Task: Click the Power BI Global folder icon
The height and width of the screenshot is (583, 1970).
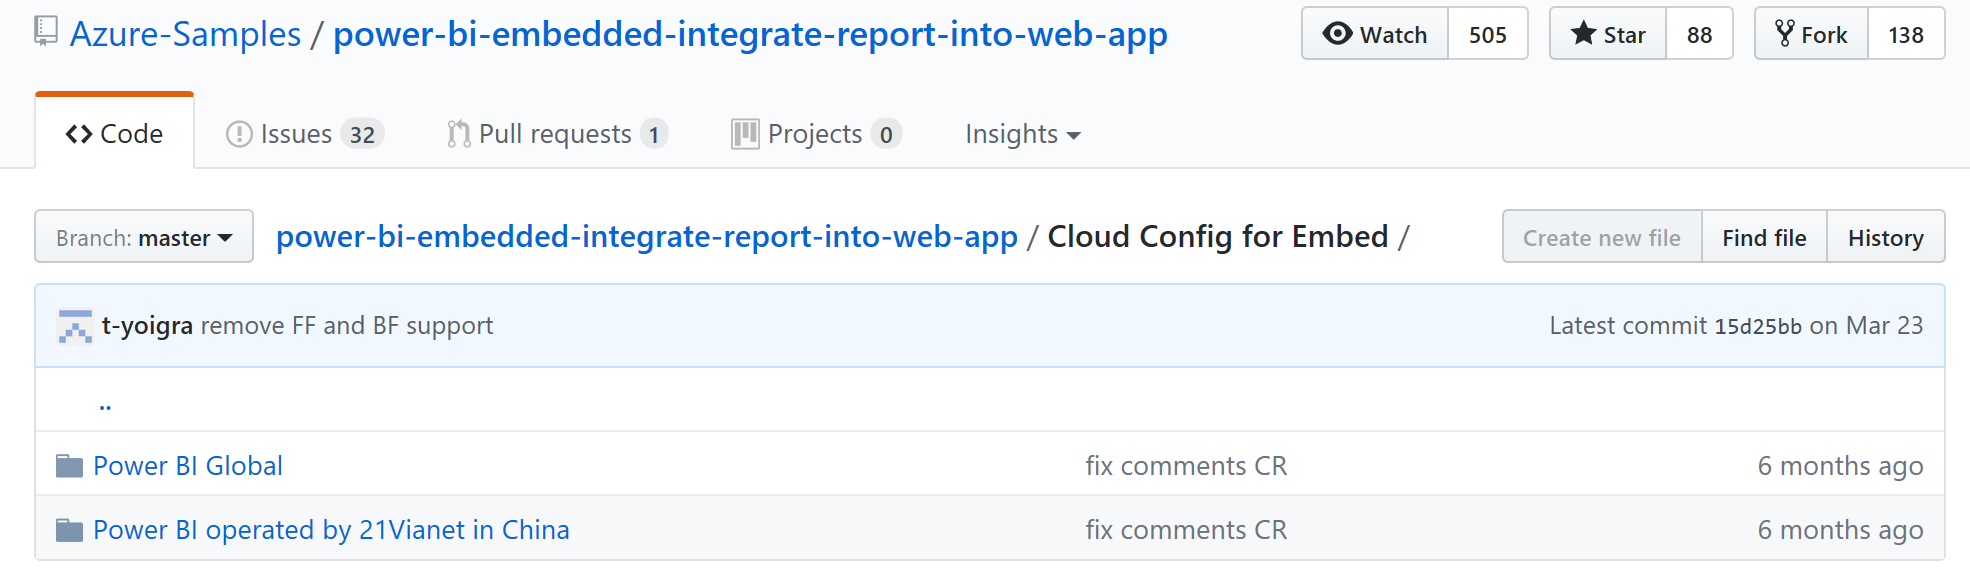Action: click(x=69, y=466)
